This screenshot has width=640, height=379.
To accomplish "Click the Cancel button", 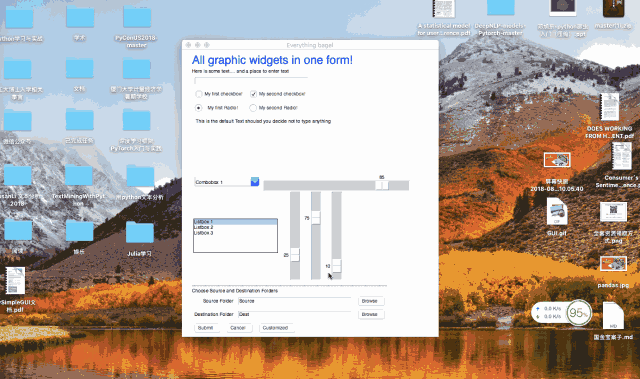I will (239, 328).
